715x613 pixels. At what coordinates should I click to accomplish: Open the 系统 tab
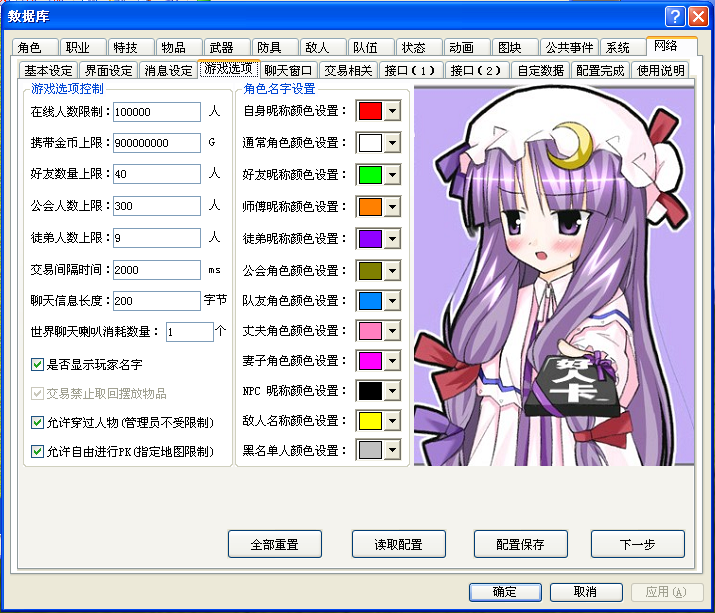click(x=622, y=47)
